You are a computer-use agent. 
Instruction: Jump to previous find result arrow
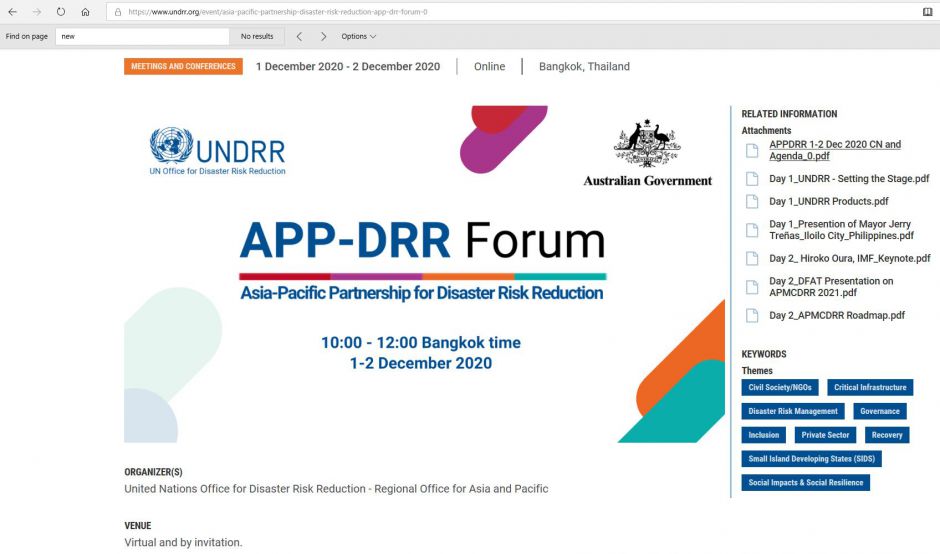click(299, 37)
